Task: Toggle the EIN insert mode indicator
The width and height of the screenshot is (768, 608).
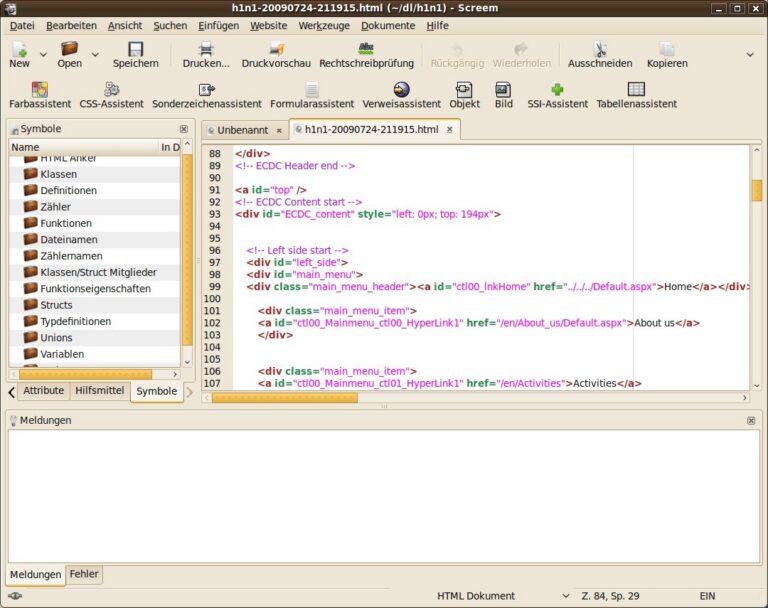Action: [x=707, y=596]
